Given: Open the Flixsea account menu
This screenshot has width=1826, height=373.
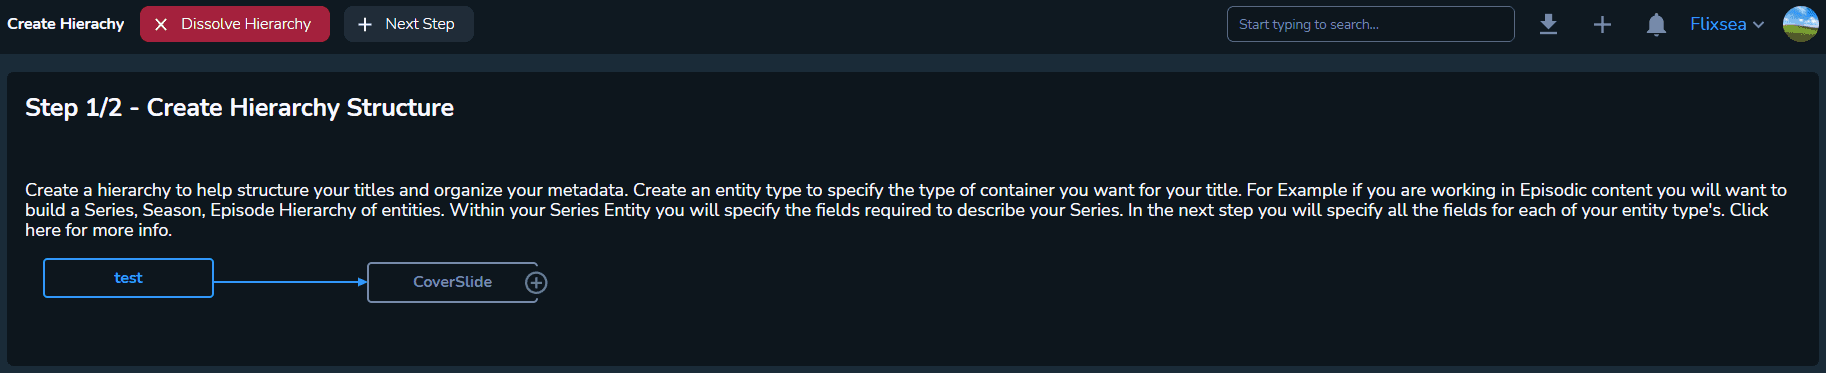Looking at the screenshot, I should coord(1727,24).
